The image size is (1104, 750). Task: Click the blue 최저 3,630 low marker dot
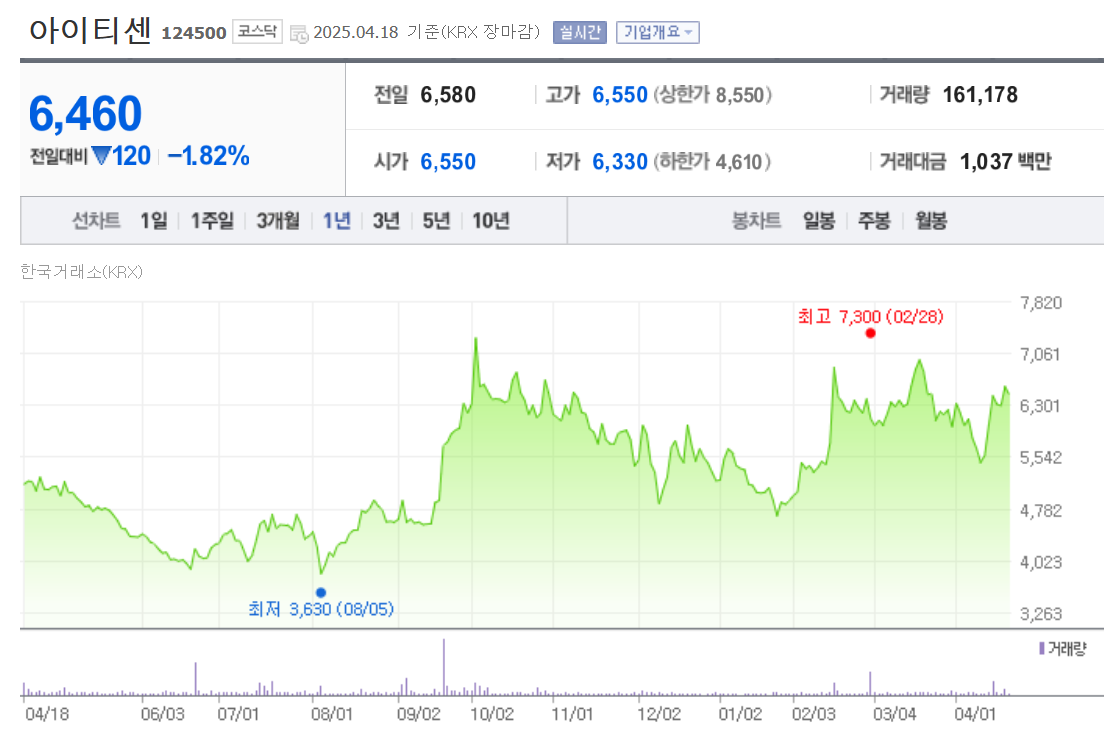(x=320, y=590)
